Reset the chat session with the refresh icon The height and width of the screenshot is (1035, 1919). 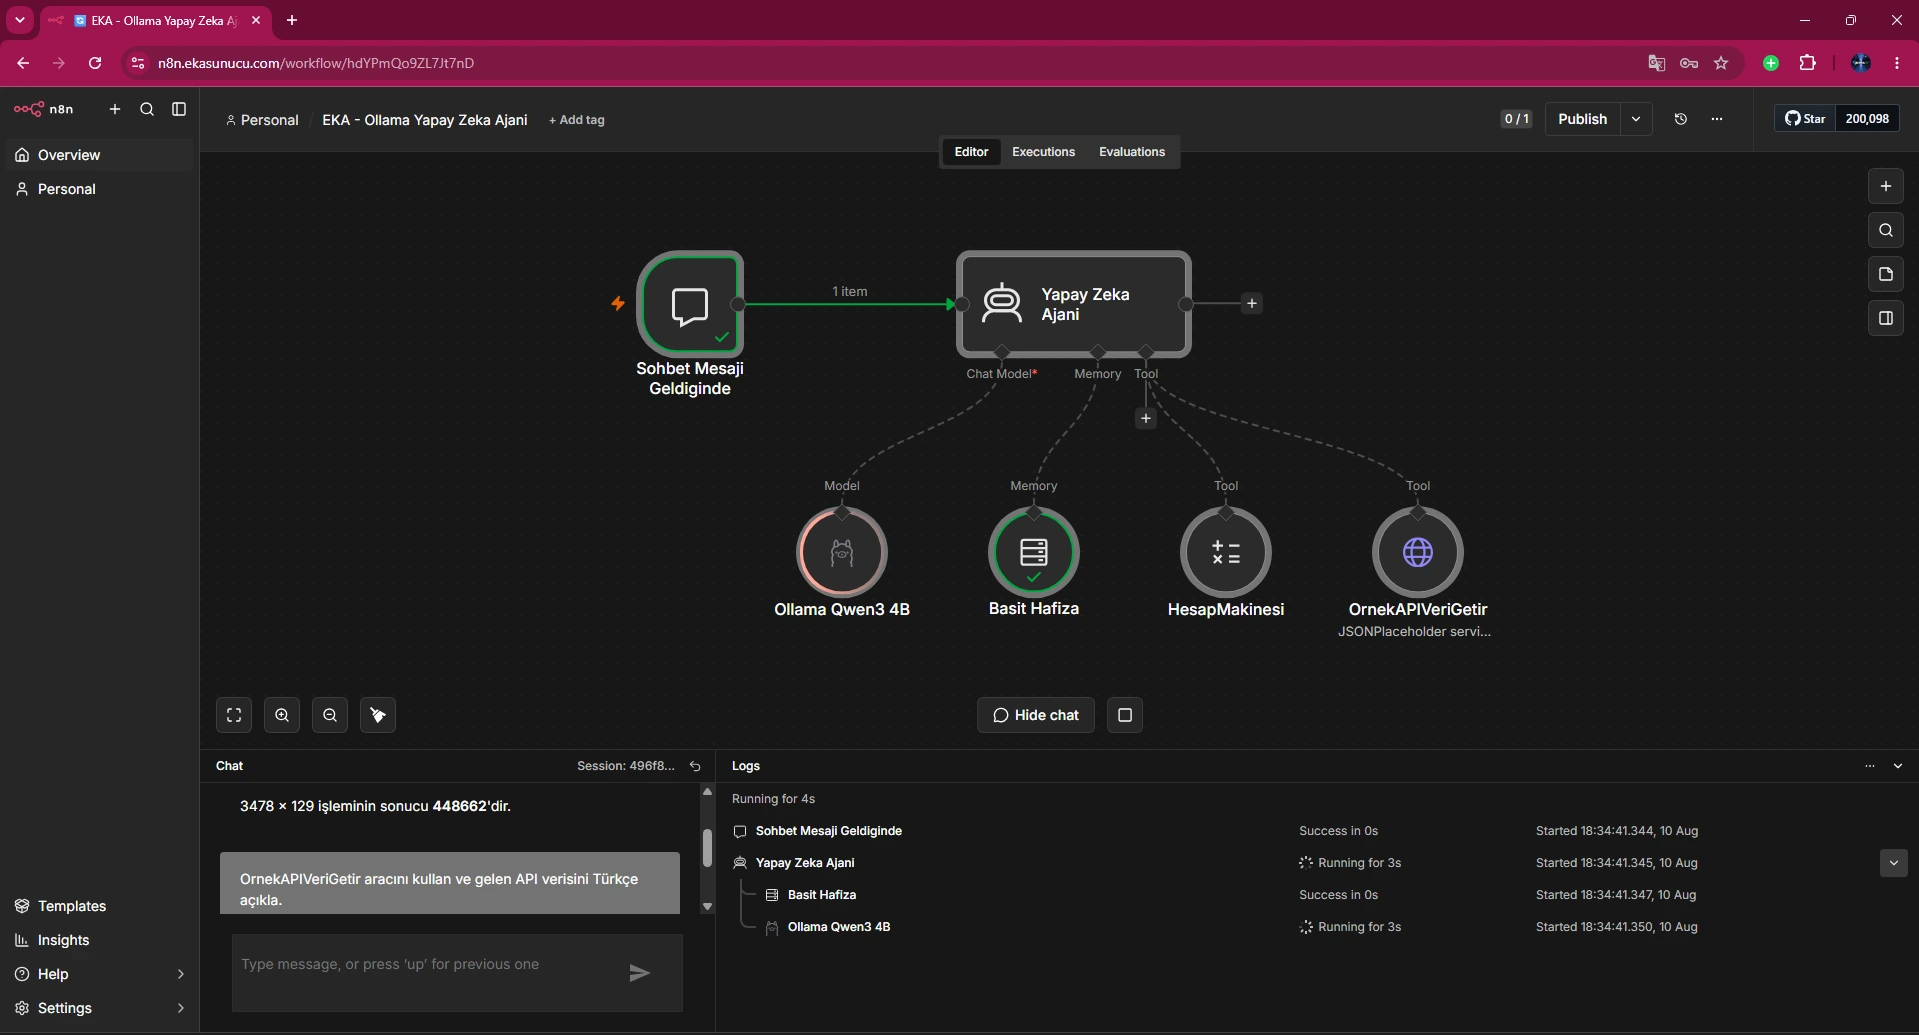[695, 766]
